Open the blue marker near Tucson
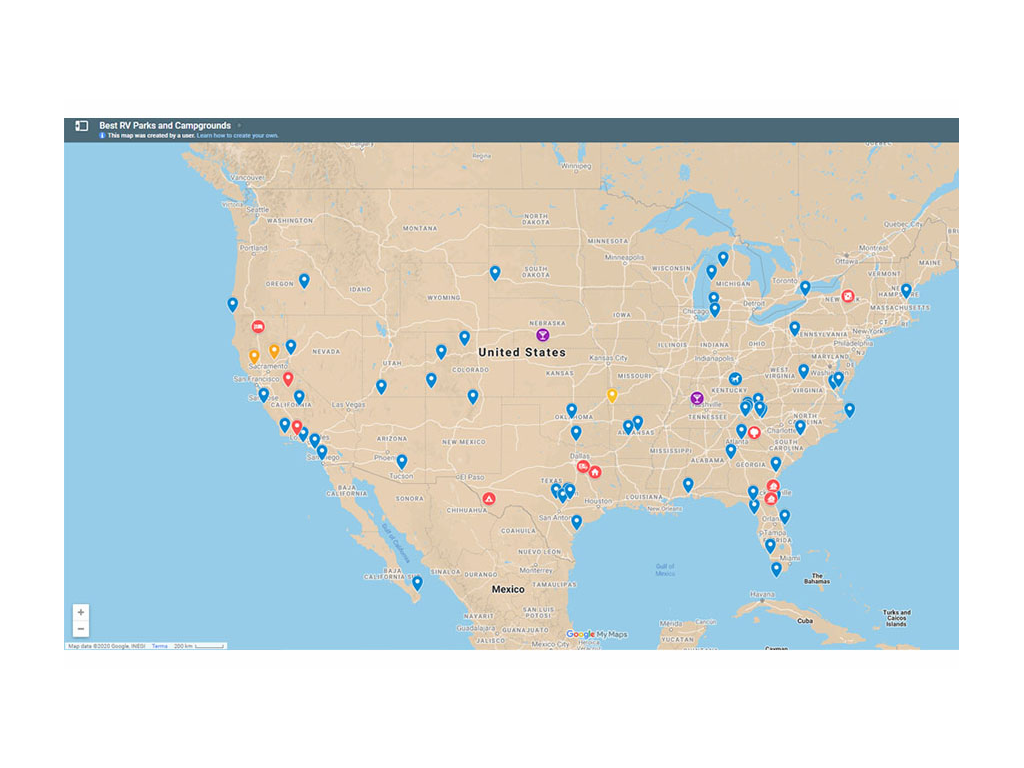The height and width of the screenshot is (768, 1024). tap(403, 460)
